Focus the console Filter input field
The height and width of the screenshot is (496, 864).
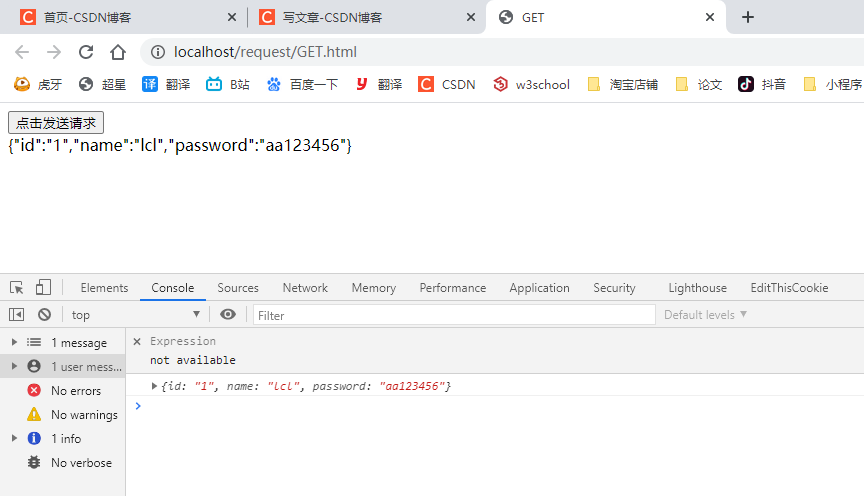click(x=454, y=315)
